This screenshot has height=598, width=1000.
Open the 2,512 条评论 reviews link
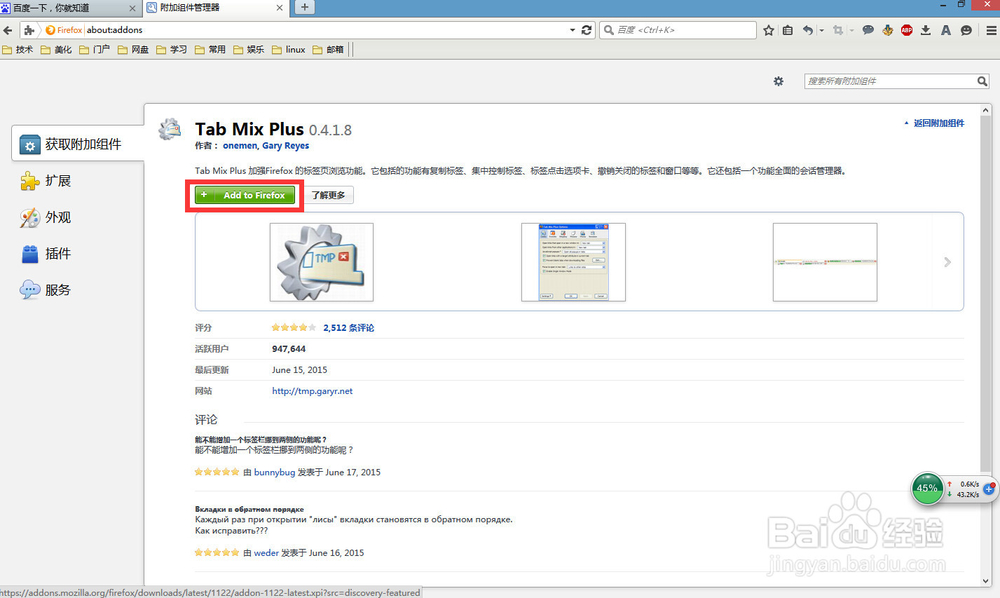click(348, 328)
